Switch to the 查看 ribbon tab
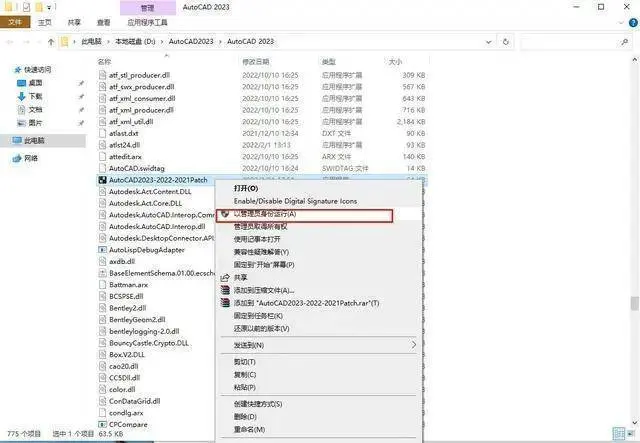The image size is (640, 443). click(103, 22)
